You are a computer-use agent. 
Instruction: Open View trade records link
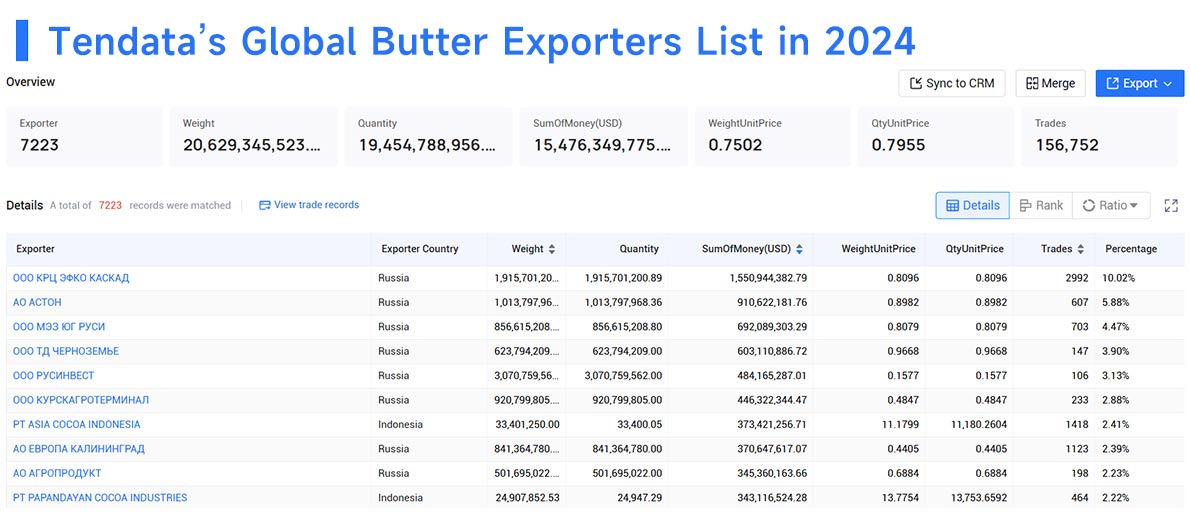tap(309, 205)
